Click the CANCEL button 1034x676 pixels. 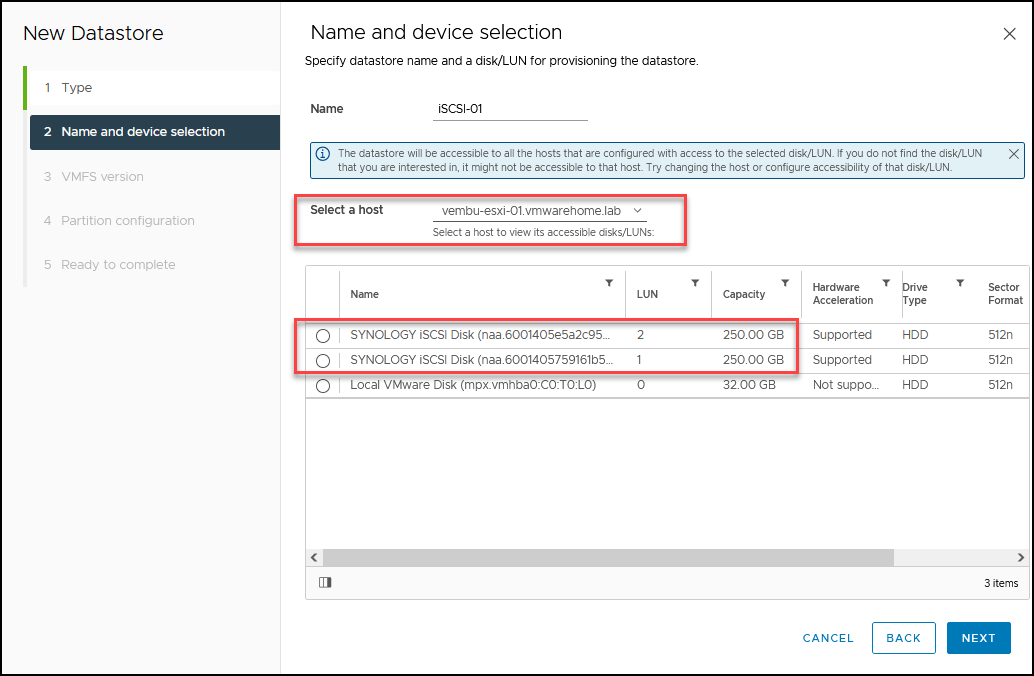tap(828, 638)
